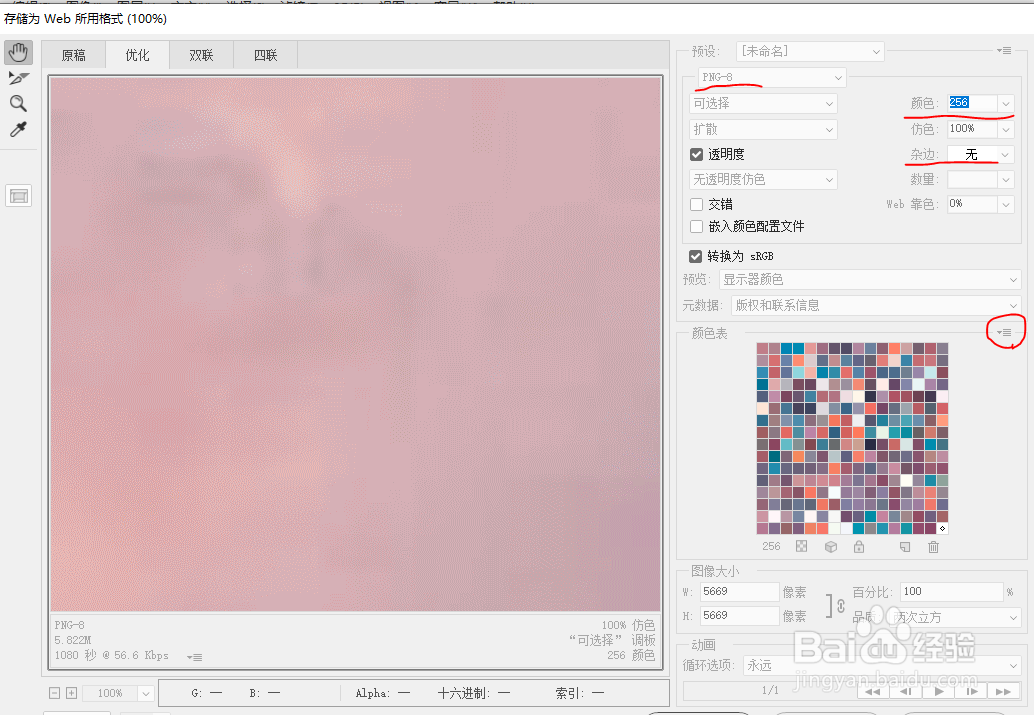Switch to the 四联 tab
Viewport: 1034px width, 715px height.
[265, 55]
